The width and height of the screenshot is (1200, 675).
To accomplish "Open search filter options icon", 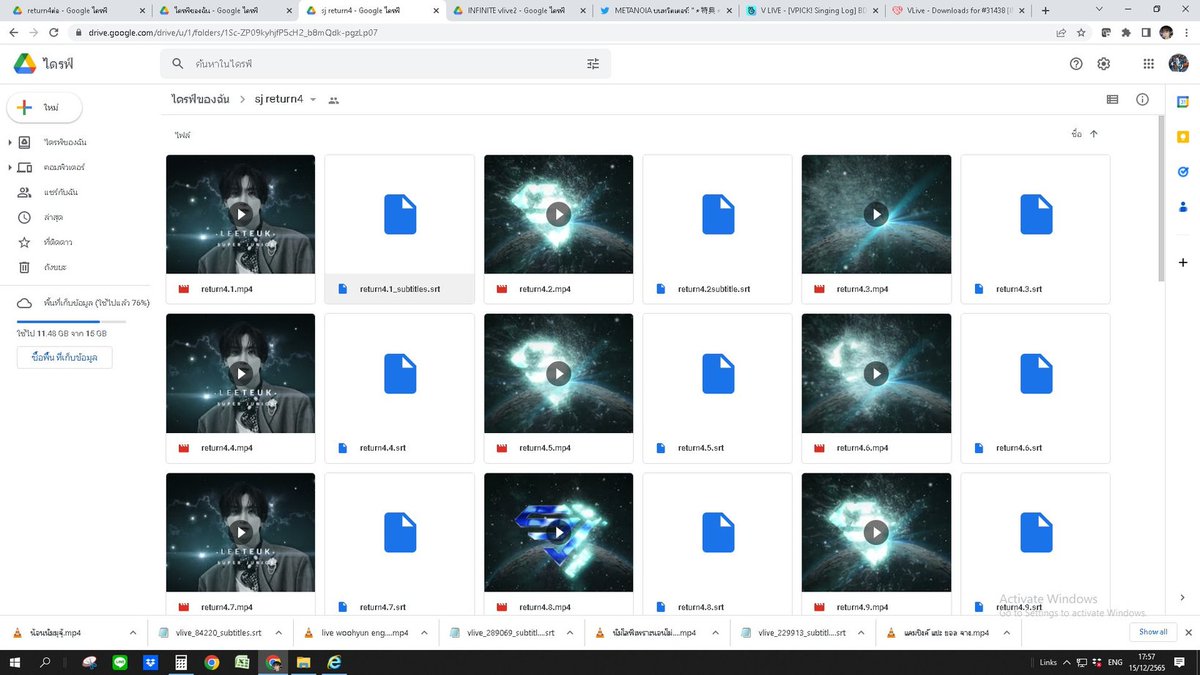I will tap(593, 63).
